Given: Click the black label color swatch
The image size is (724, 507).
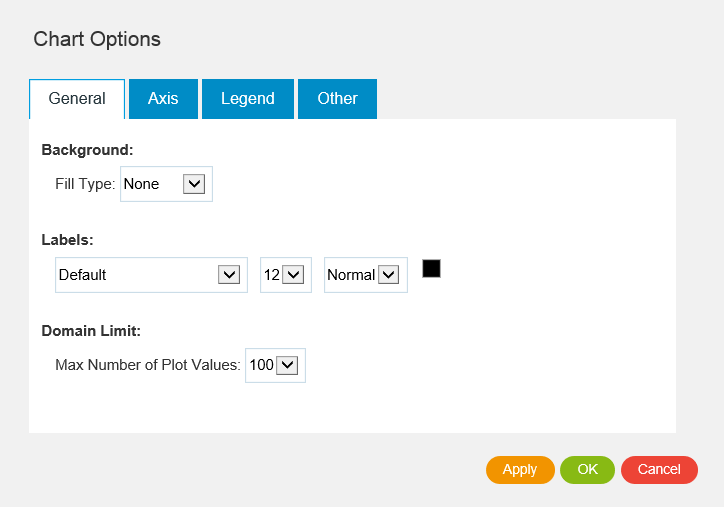Looking at the screenshot, I should (x=431, y=268).
